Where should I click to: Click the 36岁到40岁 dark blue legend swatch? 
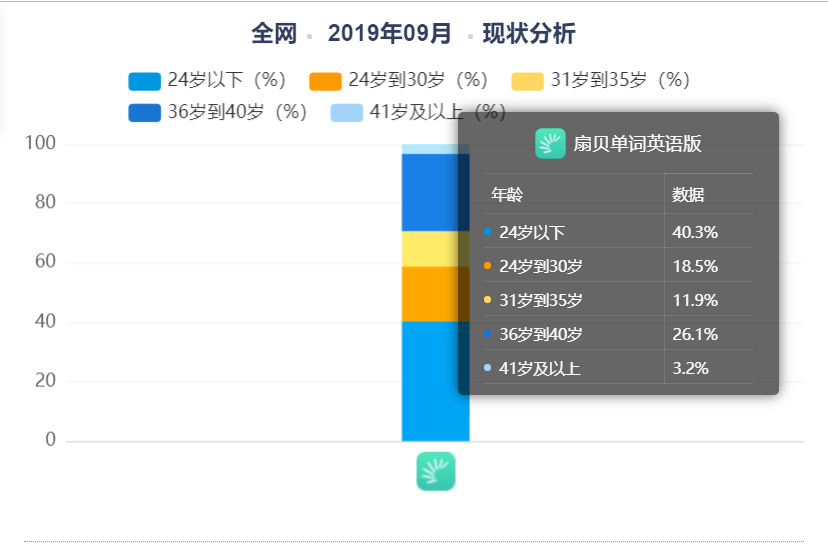(x=145, y=113)
